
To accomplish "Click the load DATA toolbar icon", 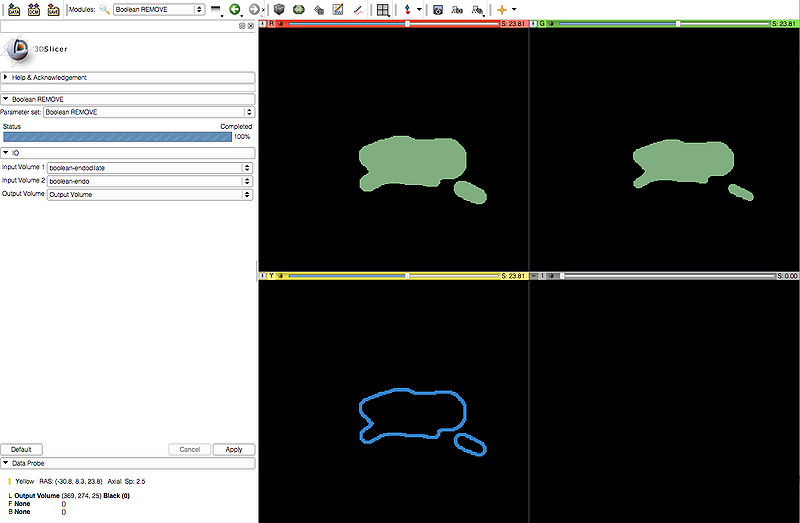I will 13,9.
